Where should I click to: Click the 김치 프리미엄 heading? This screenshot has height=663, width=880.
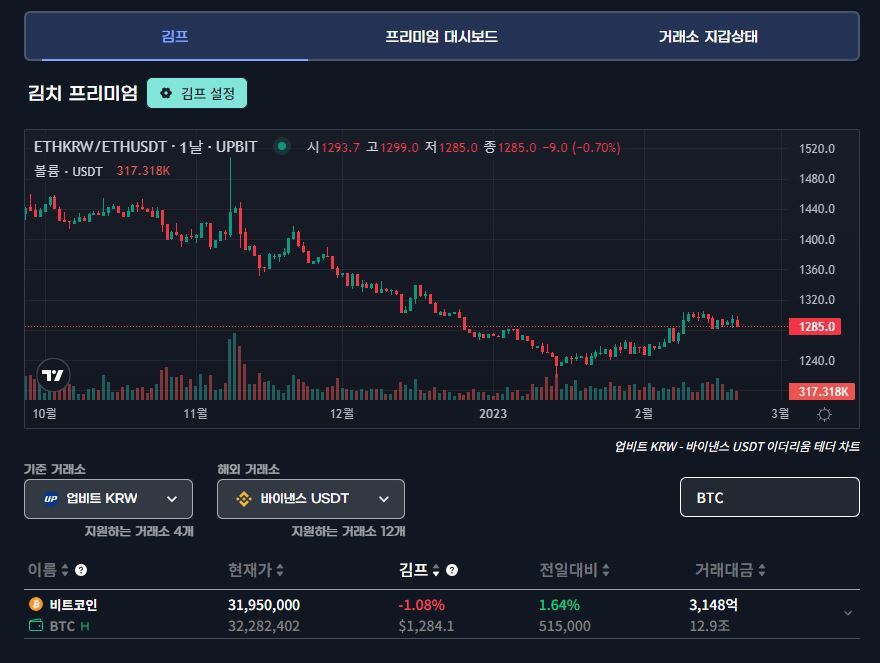tap(82, 93)
